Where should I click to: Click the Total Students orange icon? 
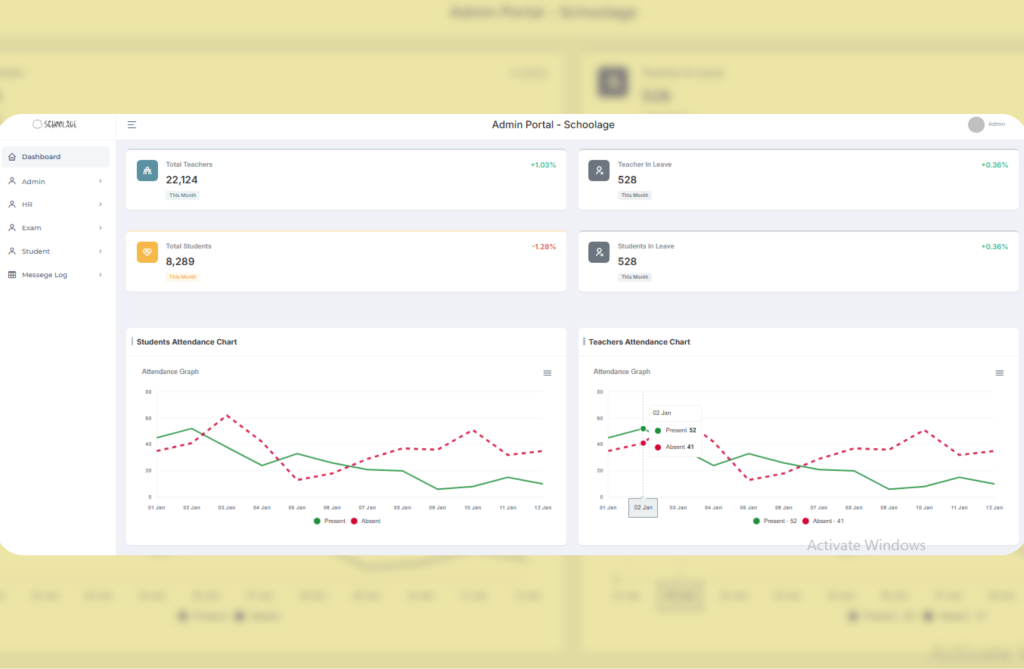(x=147, y=252)
